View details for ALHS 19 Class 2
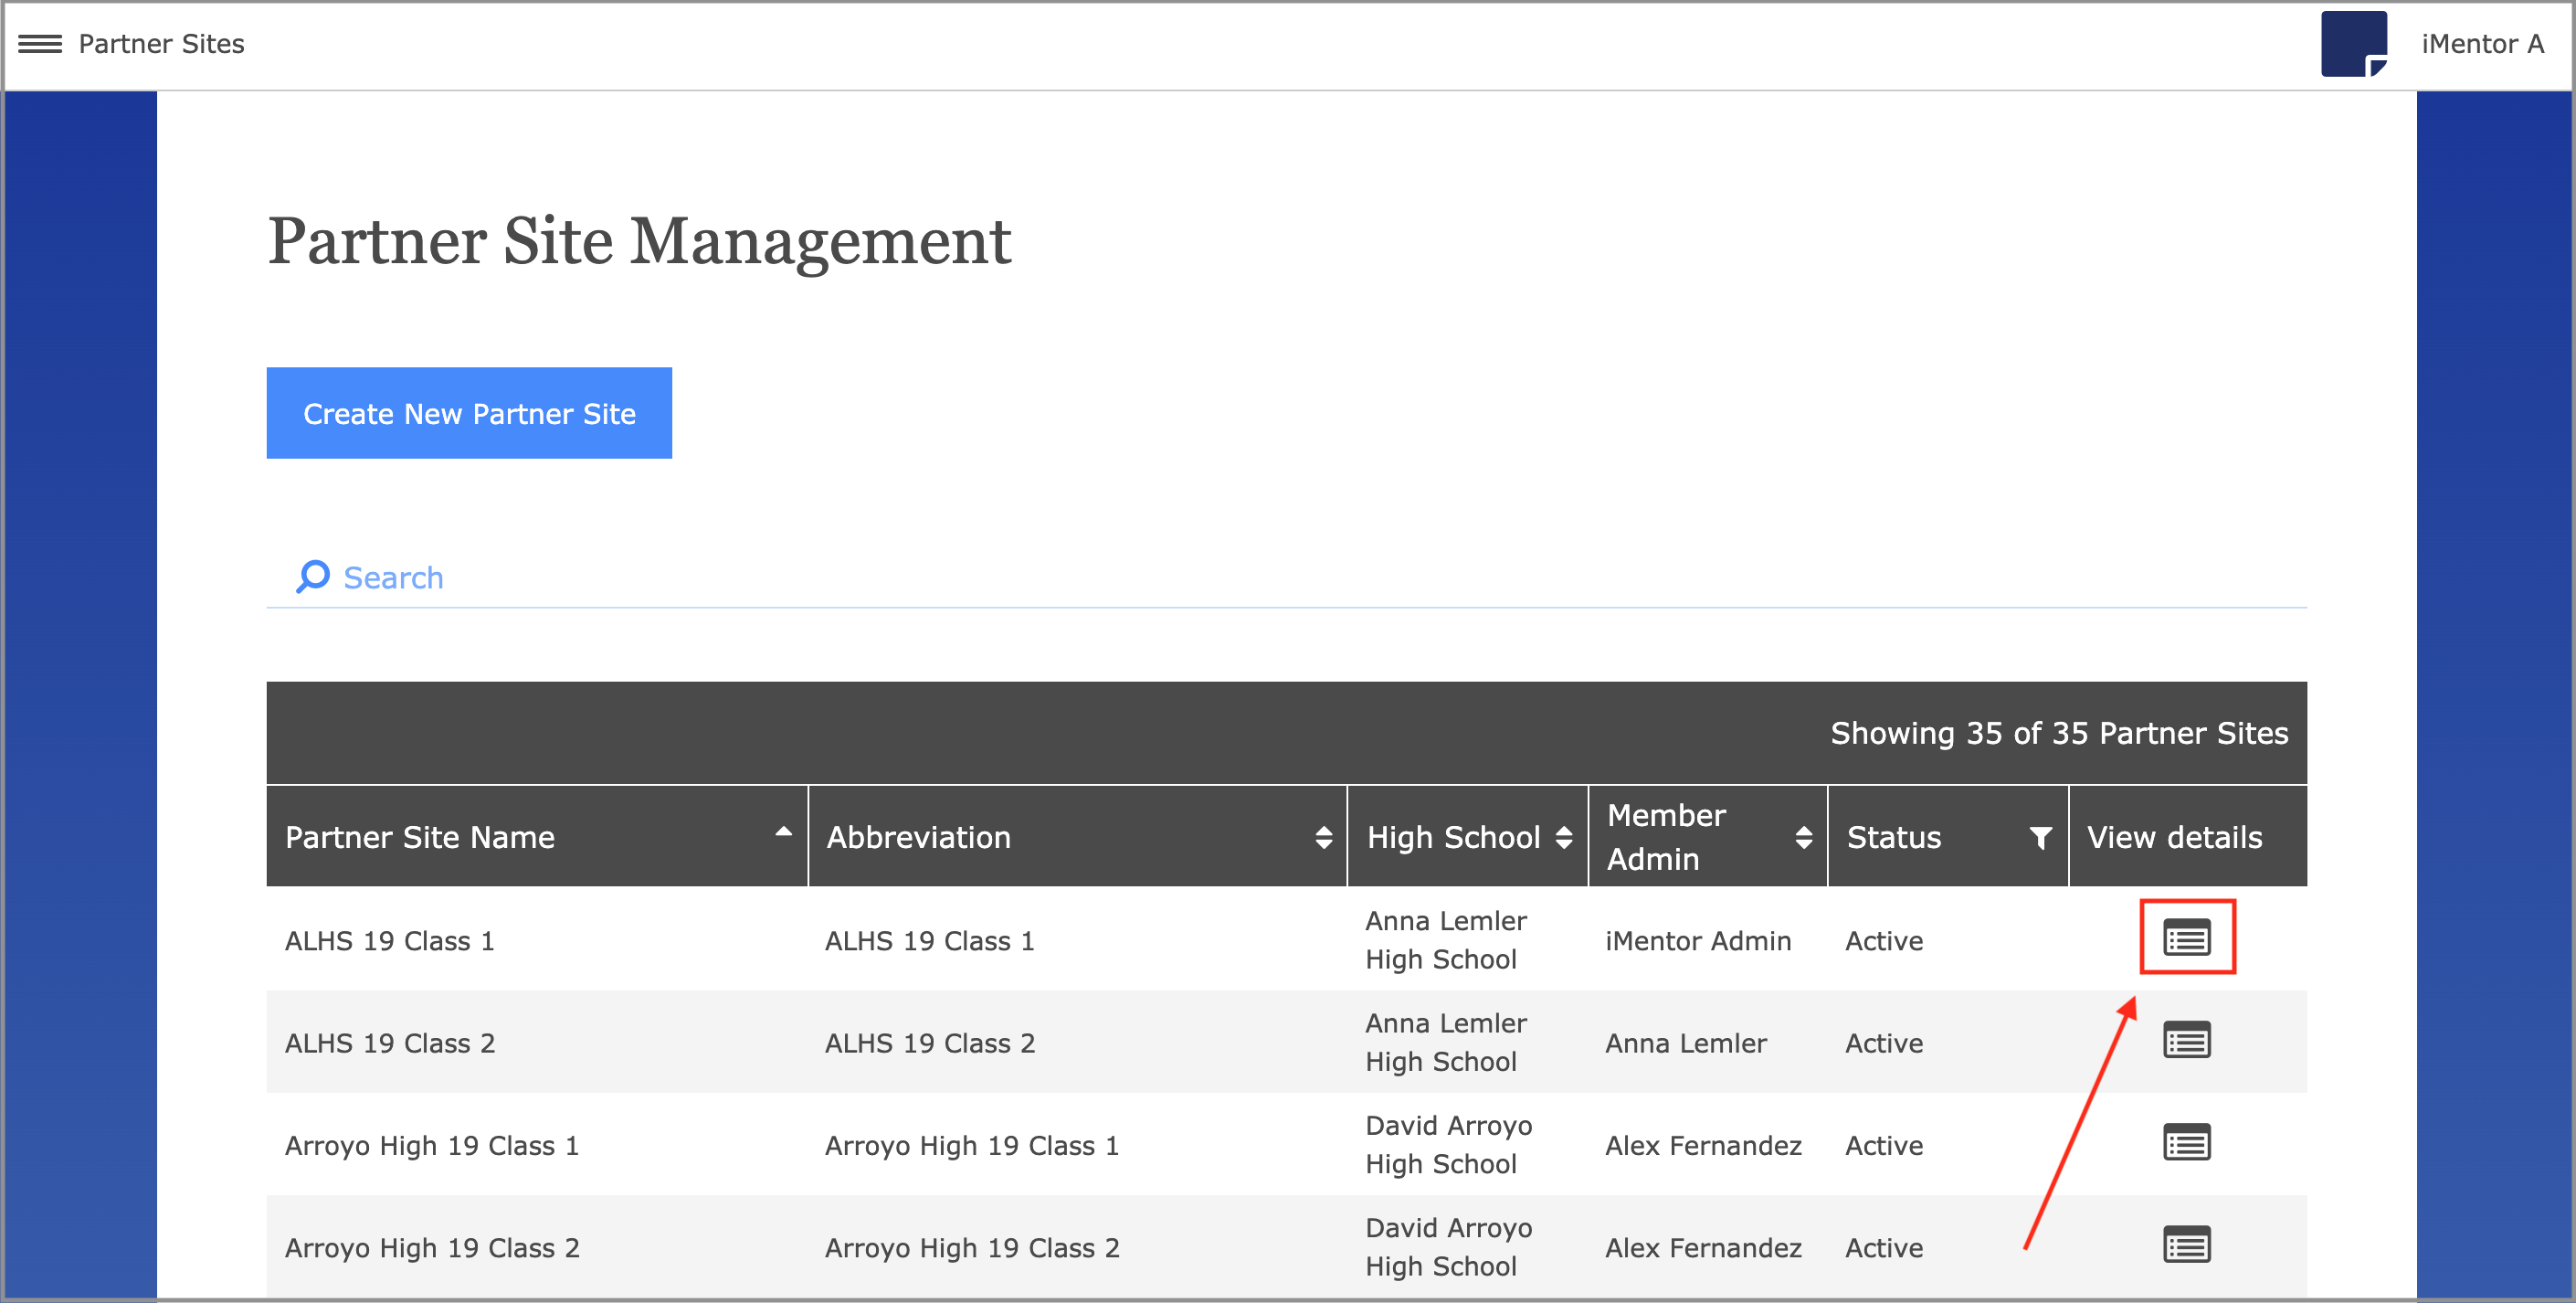2576x1303 pixels. click(2186, 1041)
